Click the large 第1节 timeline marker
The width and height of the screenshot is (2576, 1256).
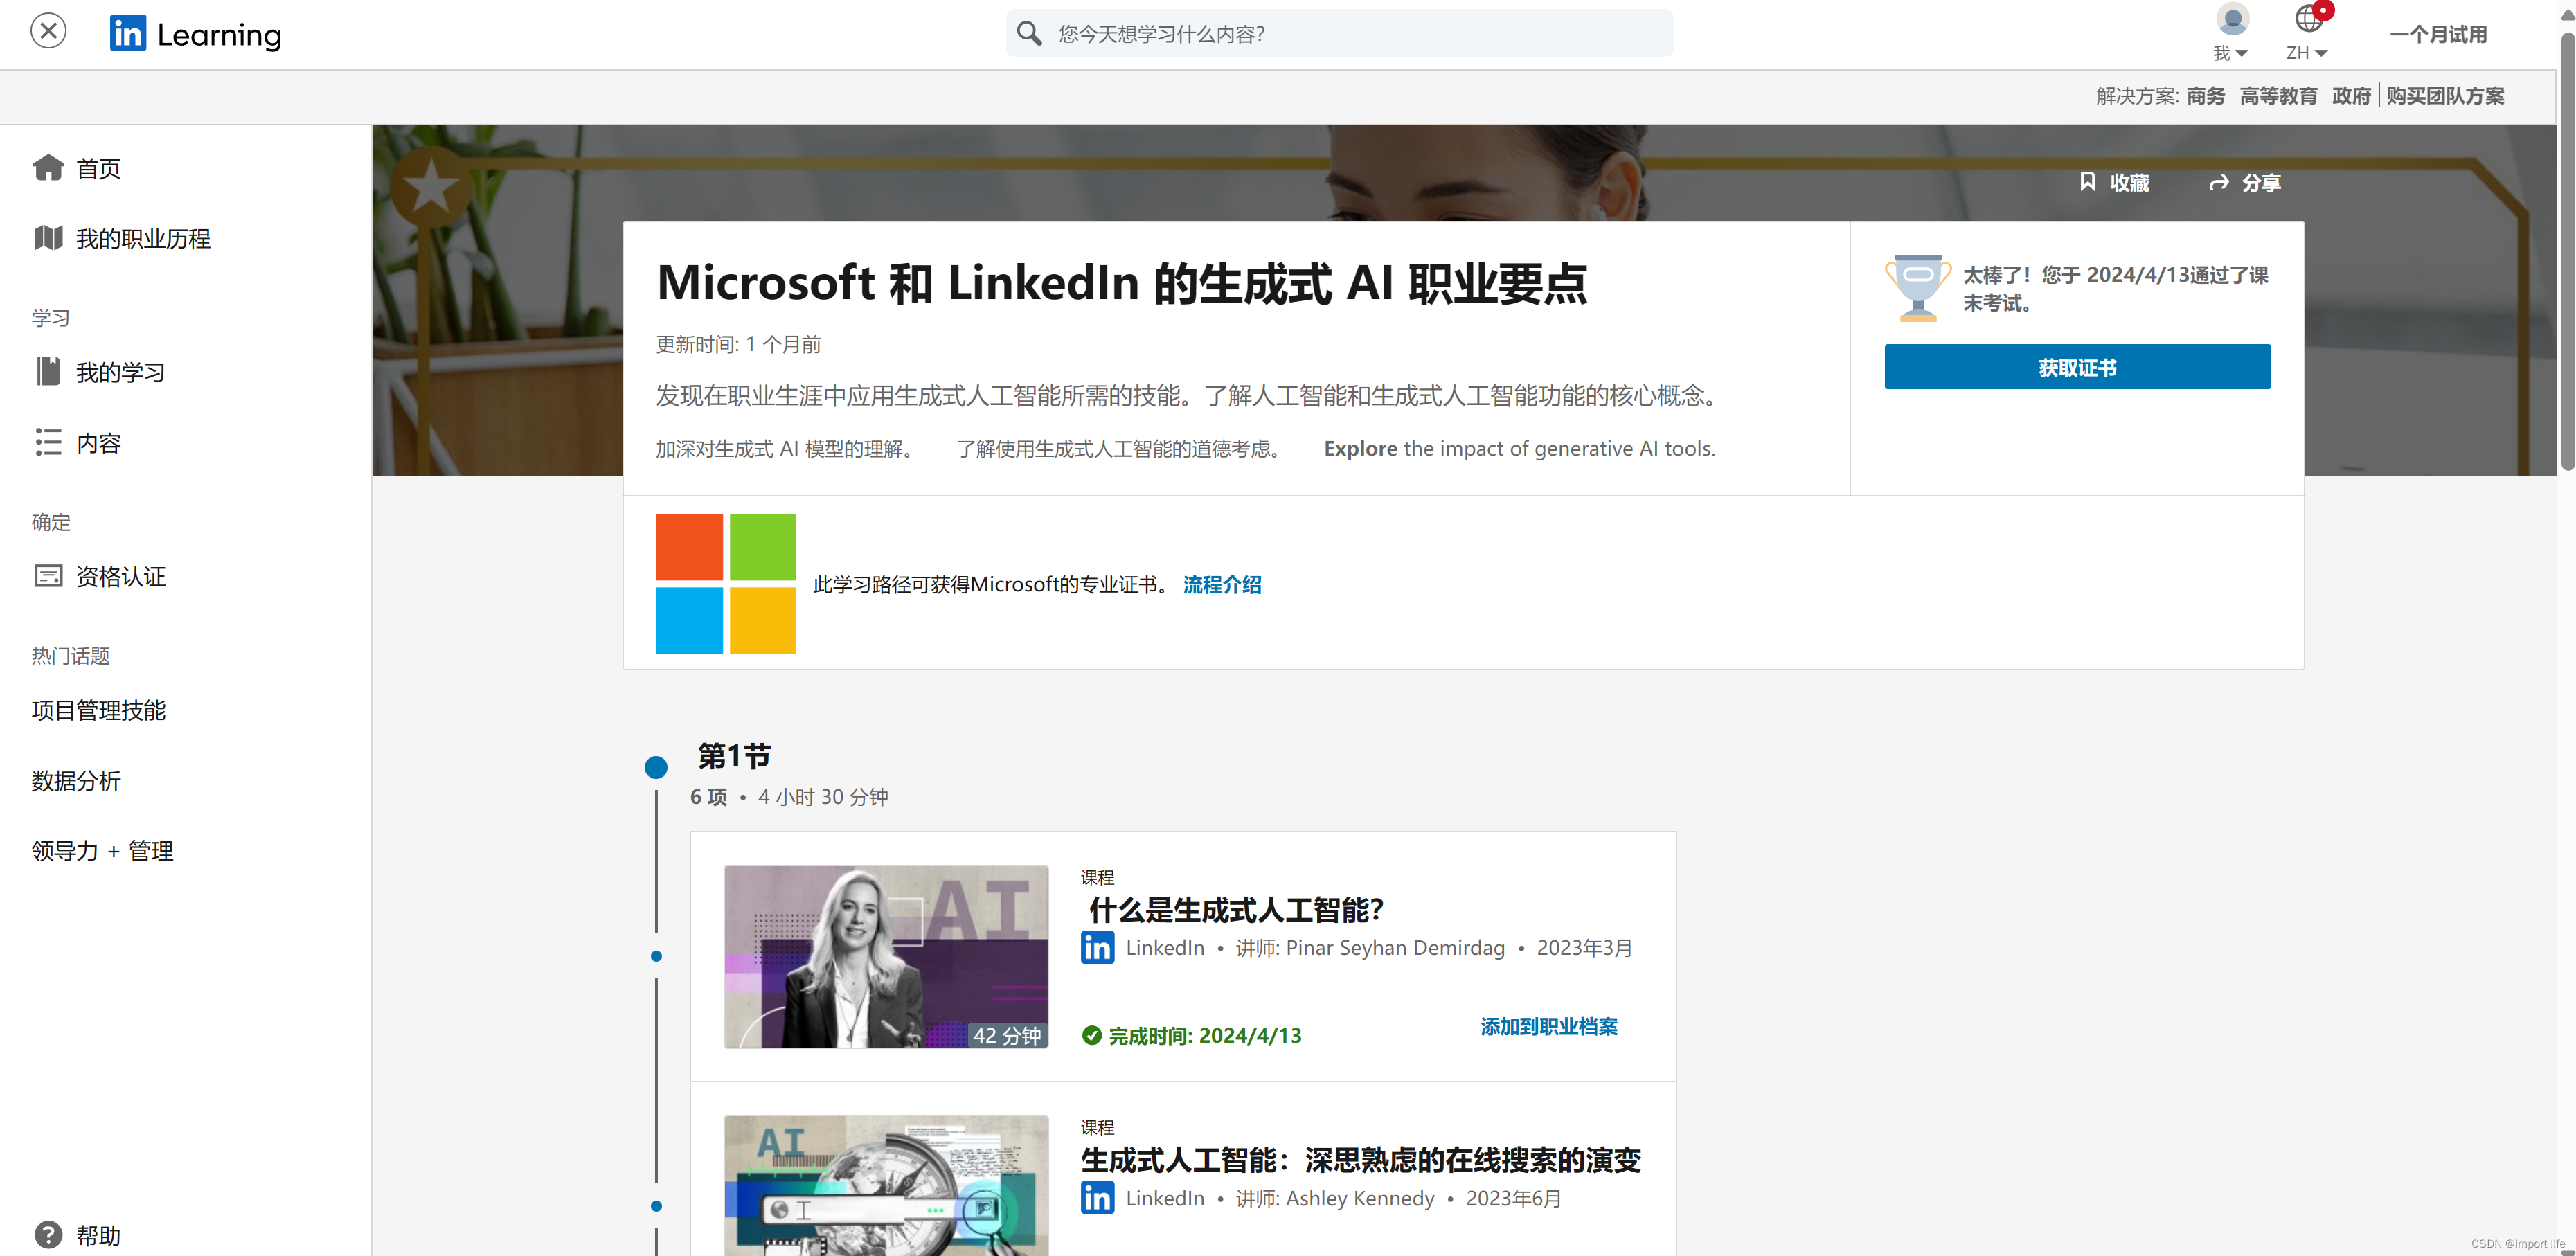click(x=656, y=767)
